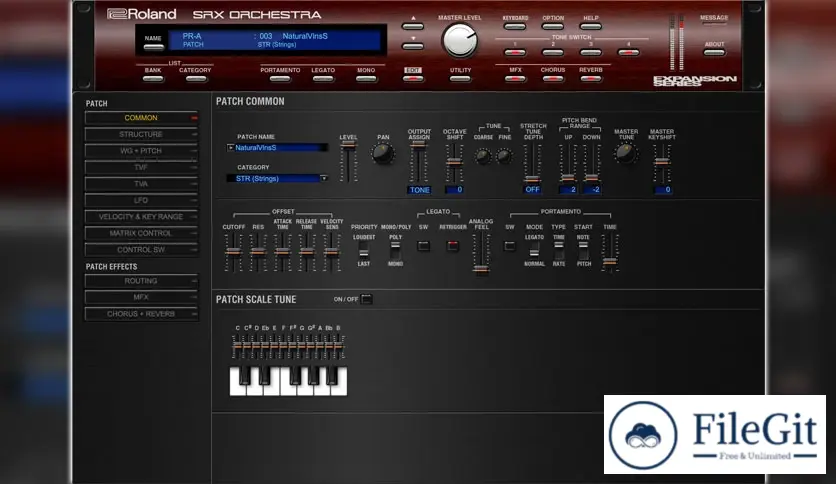The image size is (836, 484).
Task: Turn the MASTER TUNE knob
Action: (625, 154)
